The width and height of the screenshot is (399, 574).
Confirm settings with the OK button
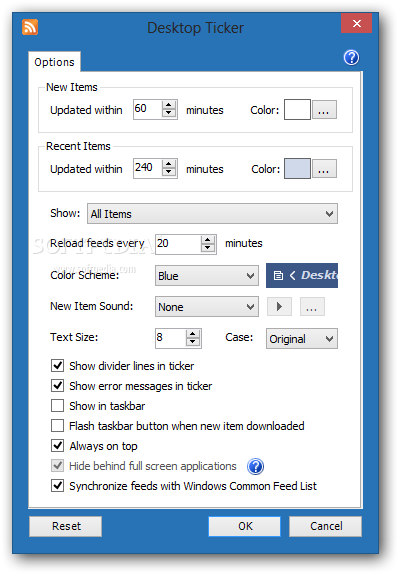coord(245,526)
